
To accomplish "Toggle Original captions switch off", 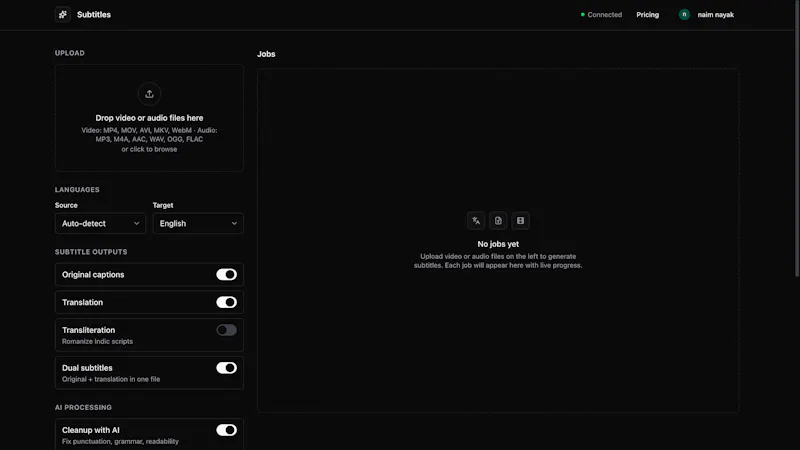I will click(226, 274).
